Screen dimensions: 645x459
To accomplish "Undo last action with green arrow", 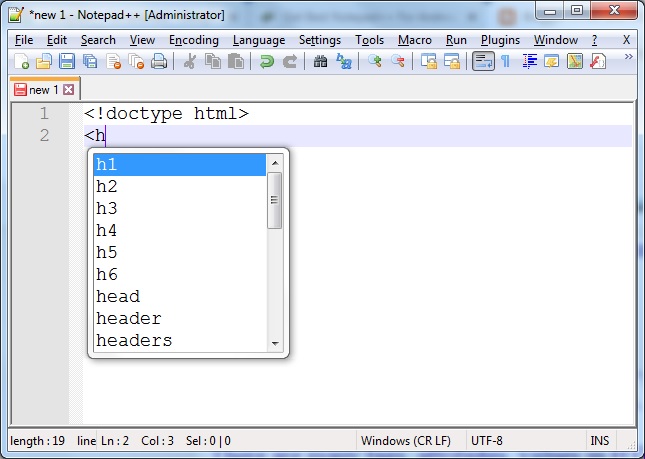I will (x=267, y=61).
